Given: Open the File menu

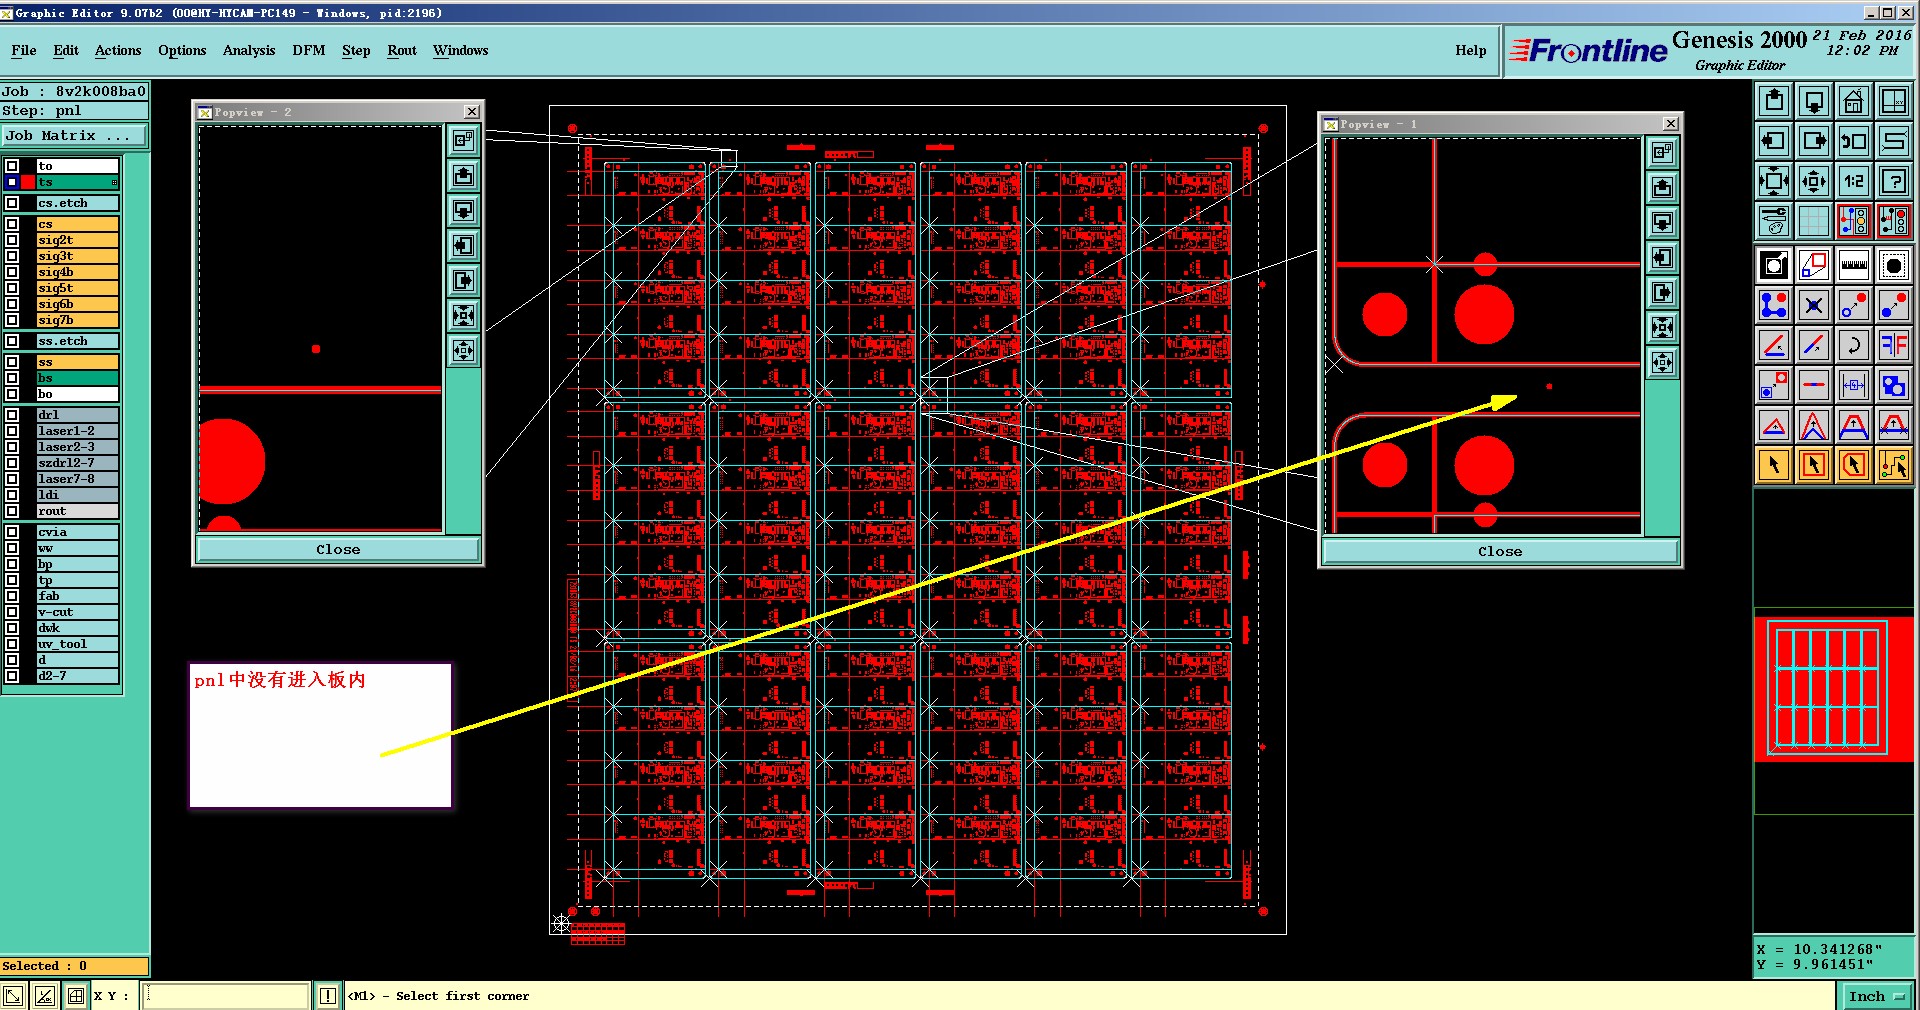Looking at the screenshot, I should (x=24, y=50).
